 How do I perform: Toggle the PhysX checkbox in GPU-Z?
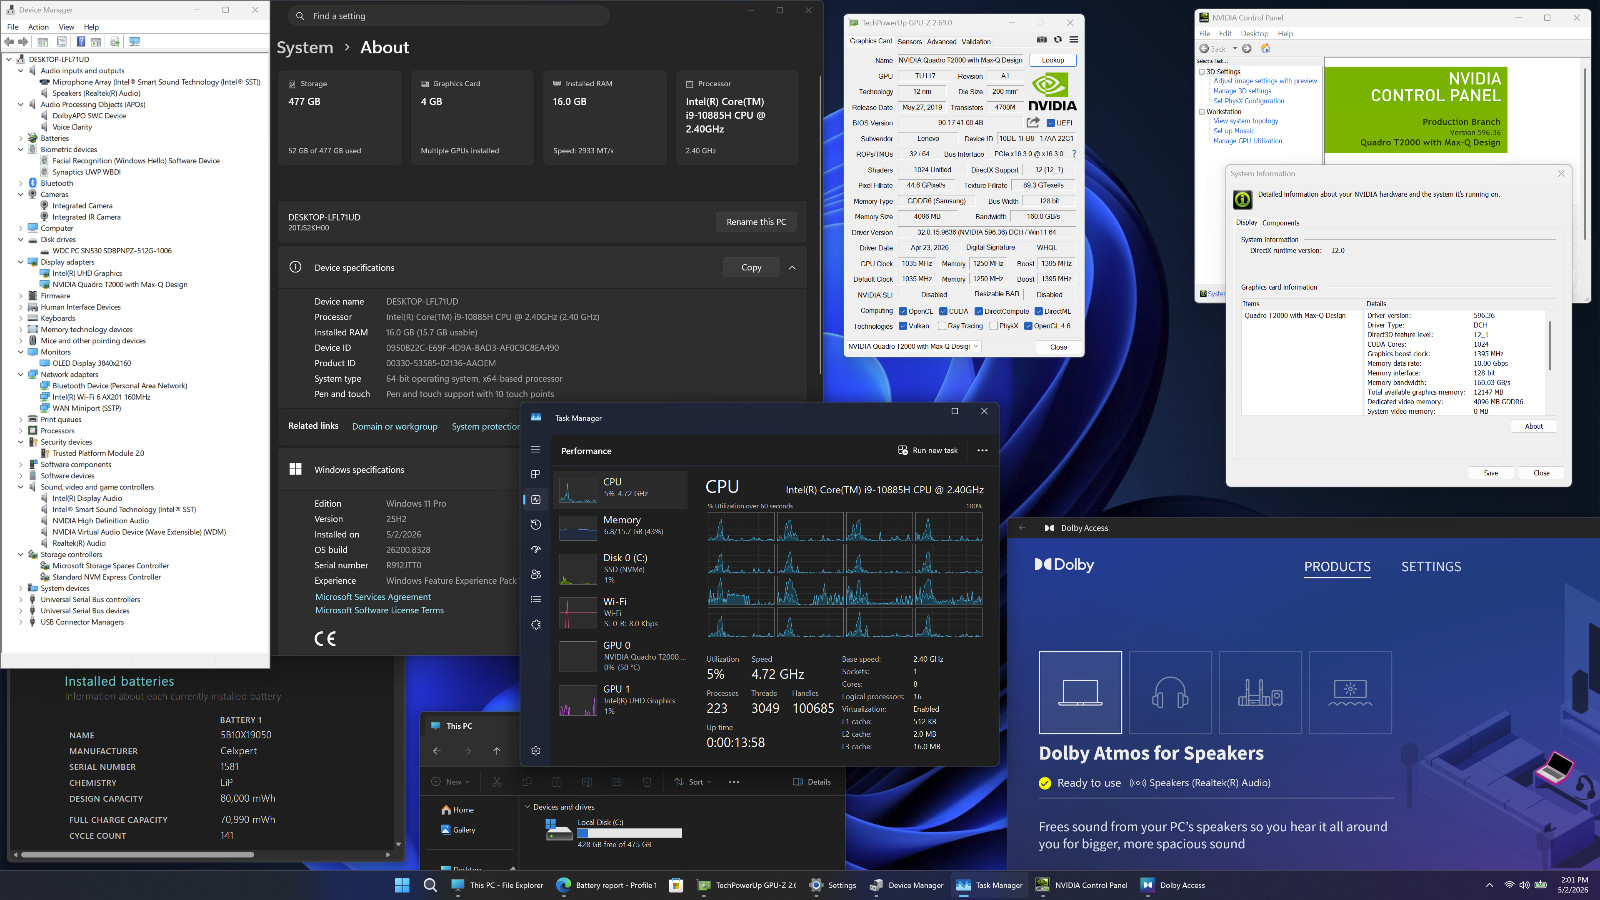point(992,326)
